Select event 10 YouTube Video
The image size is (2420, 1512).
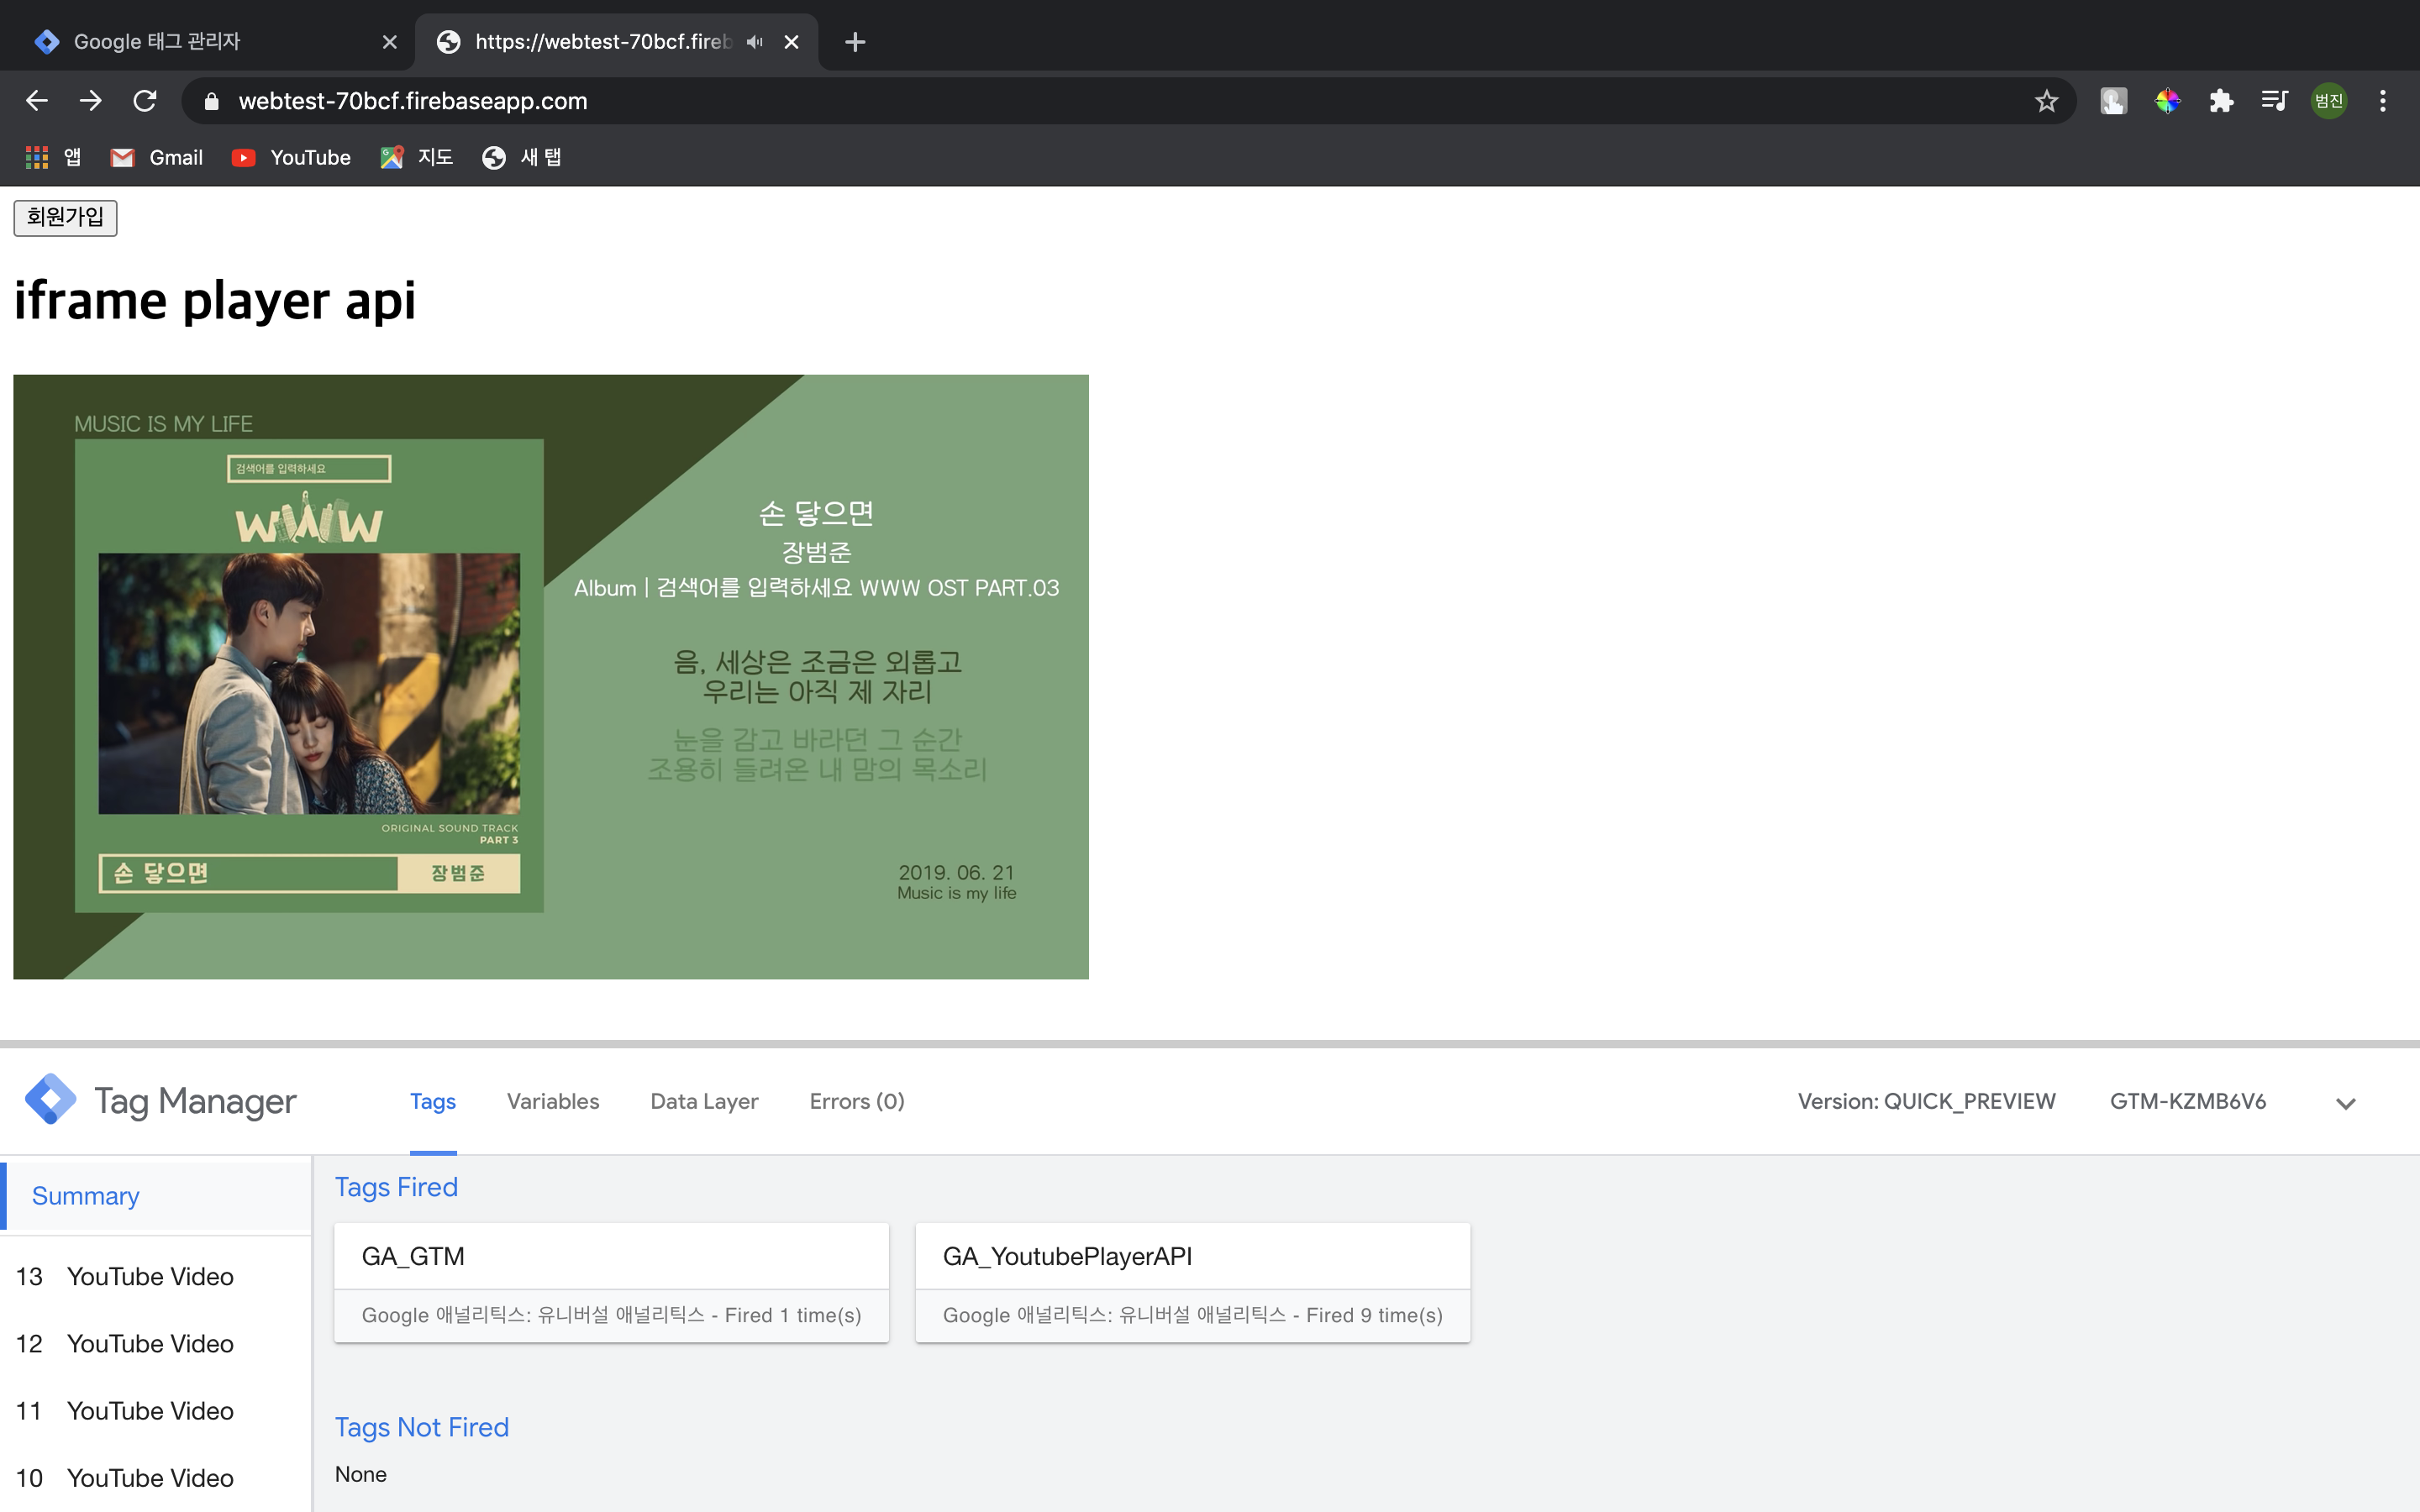tap(155, 1478)
